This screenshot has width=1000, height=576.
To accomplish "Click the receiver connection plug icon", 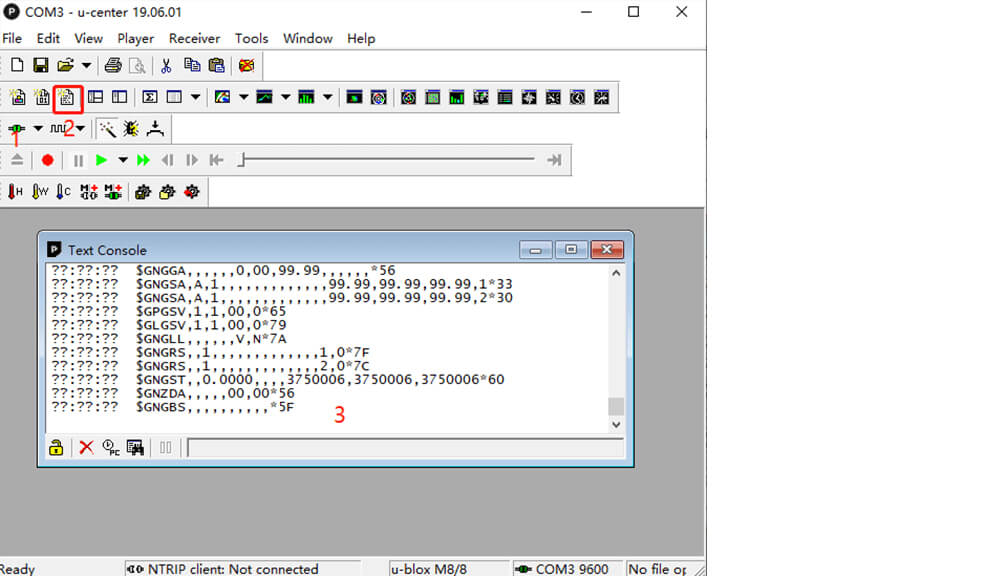I will click(17, 129).
